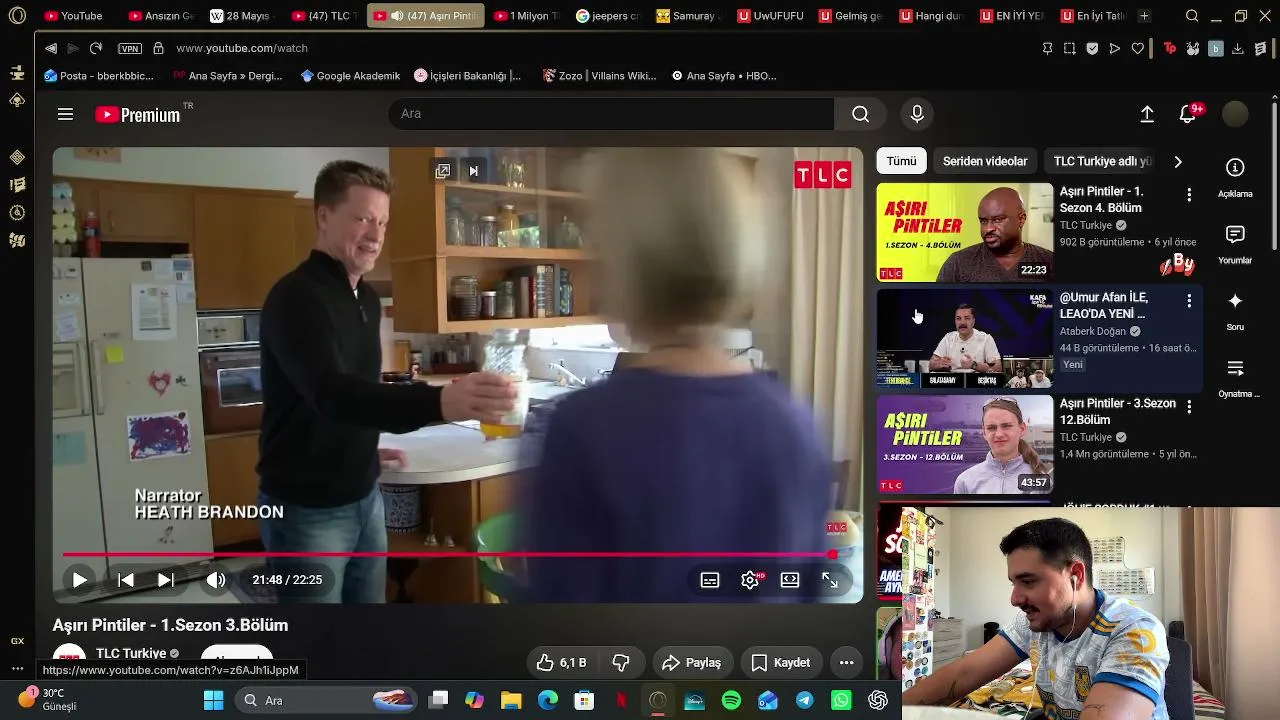1280x720 pixels.
Task: Open Telegram from the taskbar
Action: [x=804, y=700]
